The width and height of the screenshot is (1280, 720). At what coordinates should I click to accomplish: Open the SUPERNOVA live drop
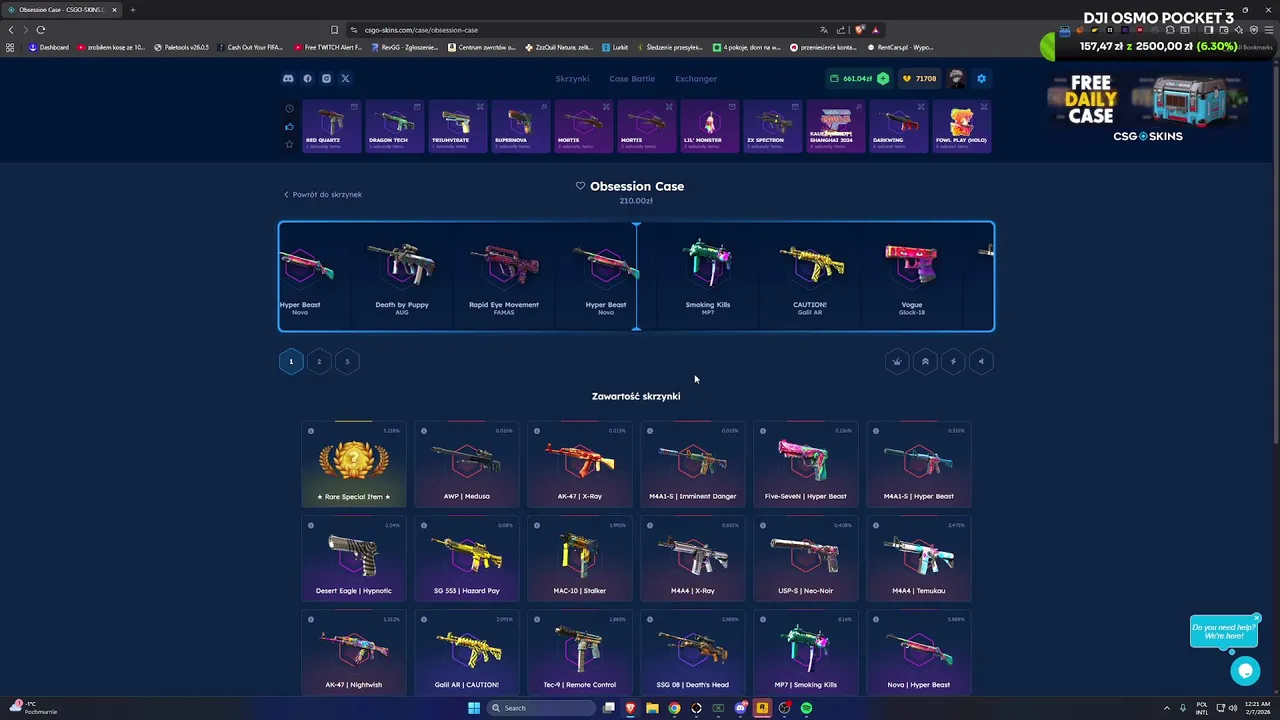[x=520, y=126]
